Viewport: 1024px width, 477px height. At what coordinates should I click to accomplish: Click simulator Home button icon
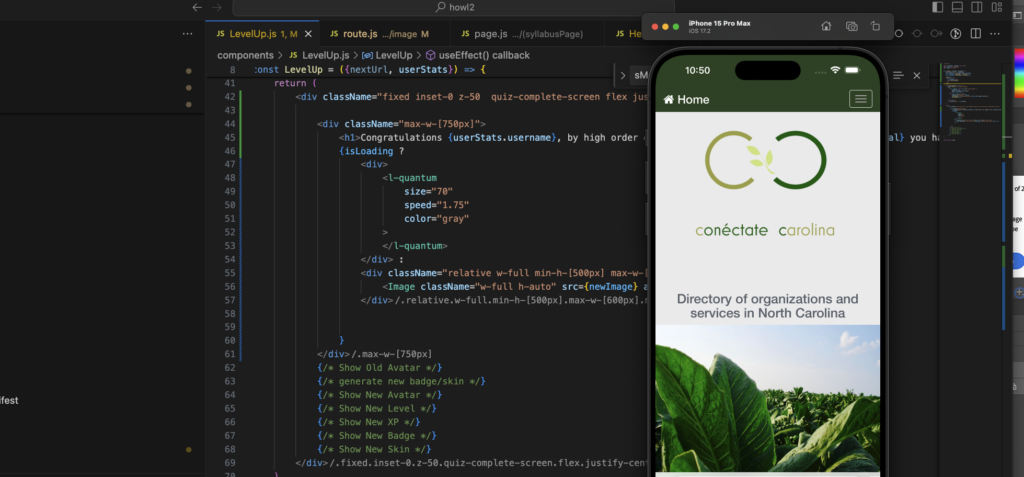tap(826, 26)
